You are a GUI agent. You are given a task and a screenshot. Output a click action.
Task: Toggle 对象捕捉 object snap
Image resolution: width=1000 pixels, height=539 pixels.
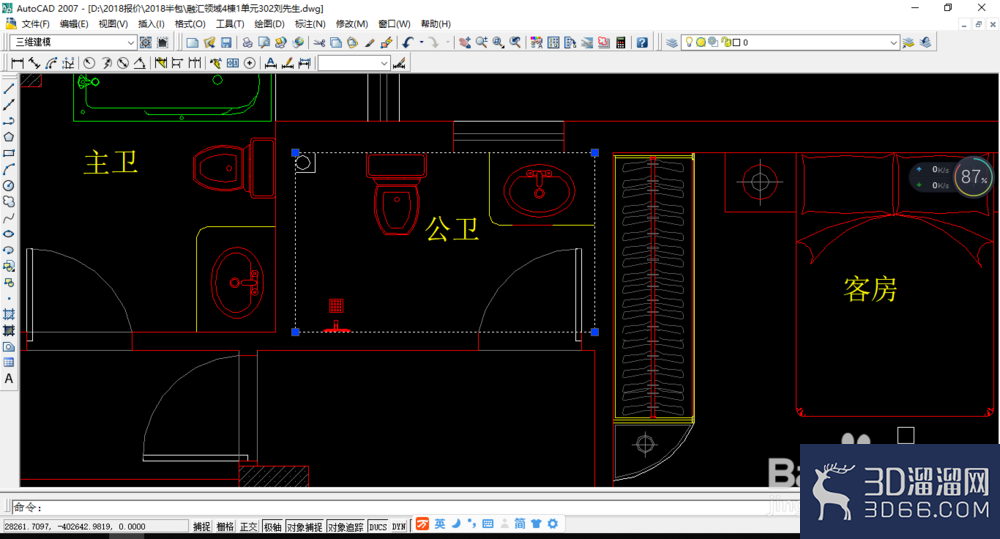pyautogui.click(x=304, y=526)
